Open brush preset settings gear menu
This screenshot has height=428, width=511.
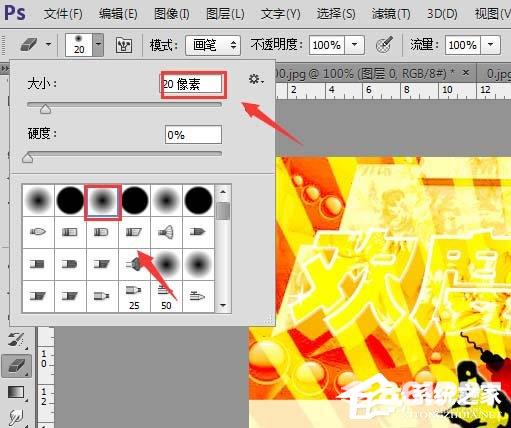click(256, 79)
